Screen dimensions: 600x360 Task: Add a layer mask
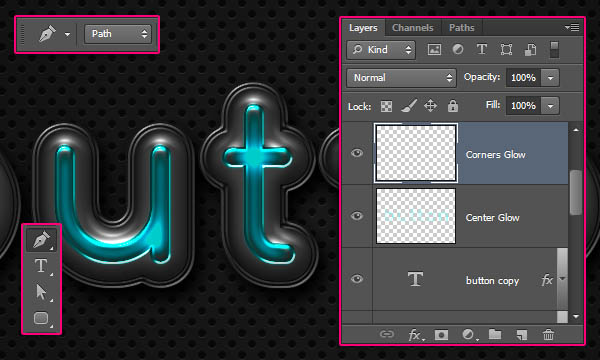tap(441, 335)
